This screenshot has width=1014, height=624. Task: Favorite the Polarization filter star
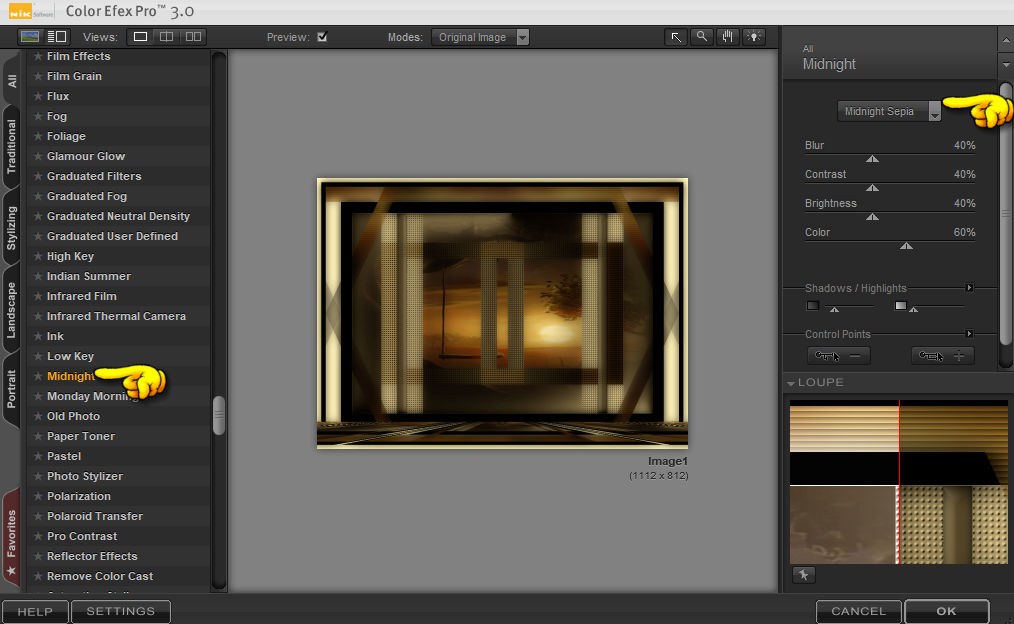(x=38, y=497)
